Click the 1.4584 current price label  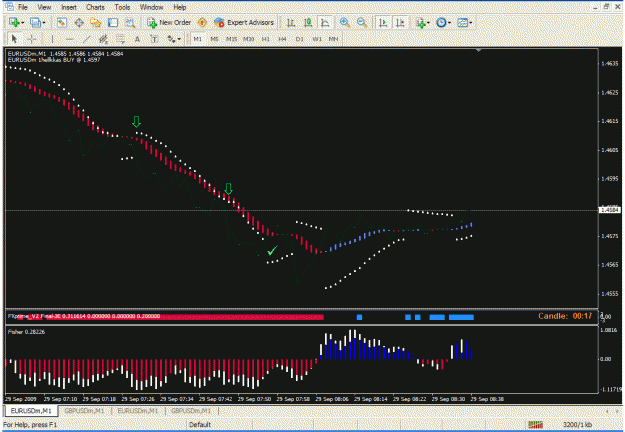(610, 210)
